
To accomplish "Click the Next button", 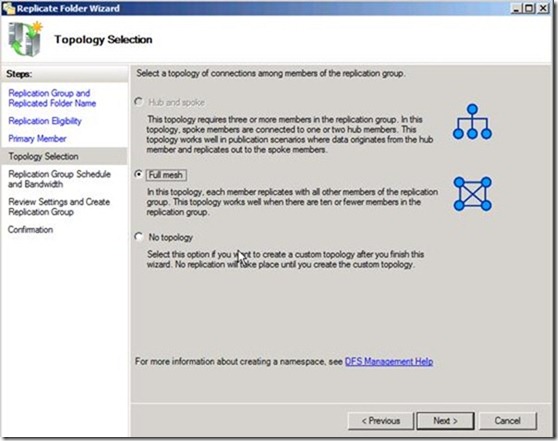I will [x=445, y=421].
